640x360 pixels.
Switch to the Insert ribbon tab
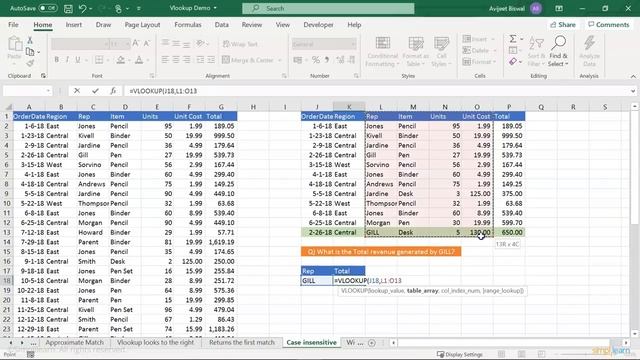(x=73, y=25)
